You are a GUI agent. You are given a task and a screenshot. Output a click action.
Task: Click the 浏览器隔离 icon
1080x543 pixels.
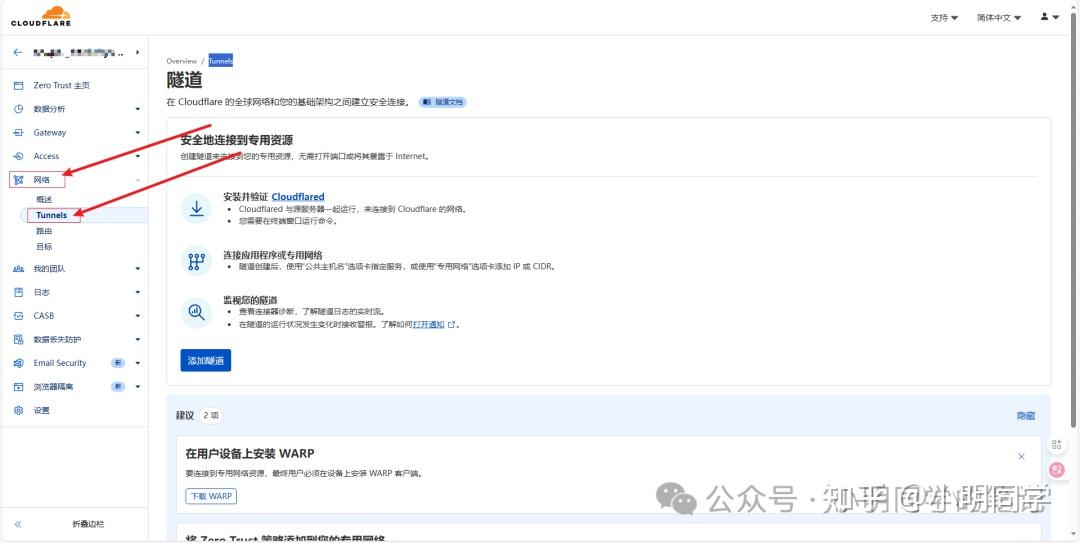pos(19,387)
